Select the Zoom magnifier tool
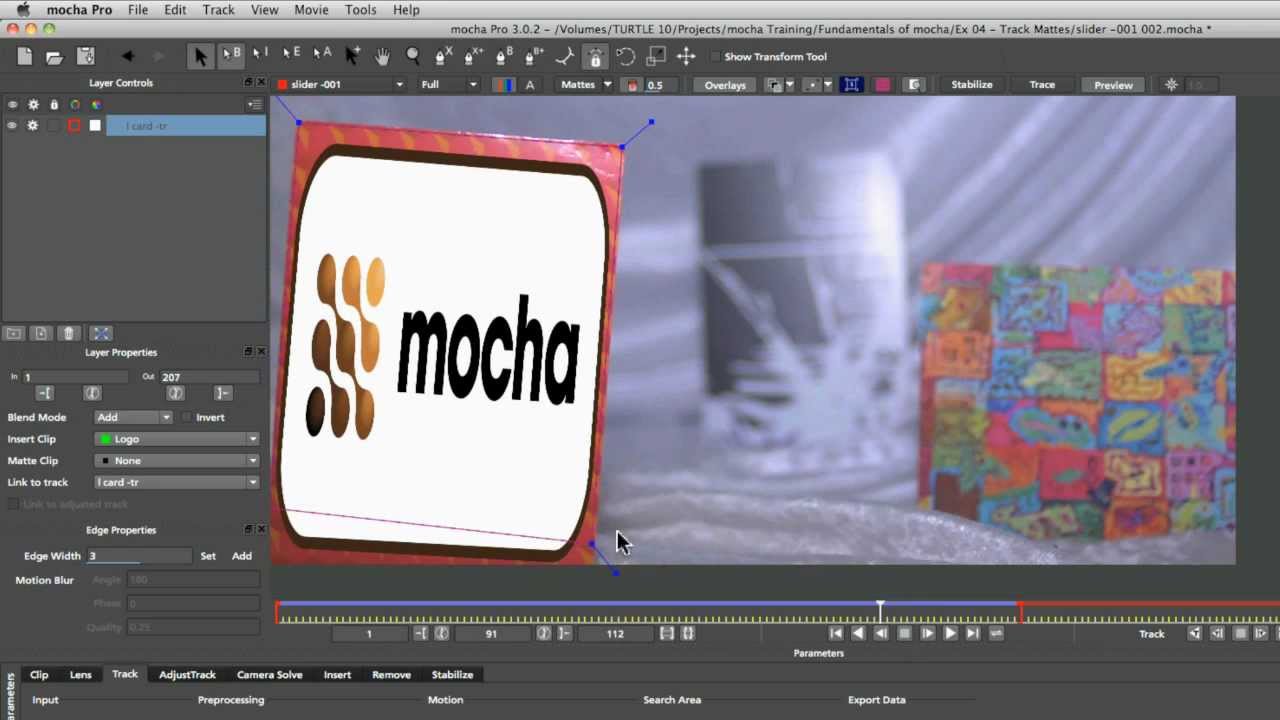 [x=413, y=57]
